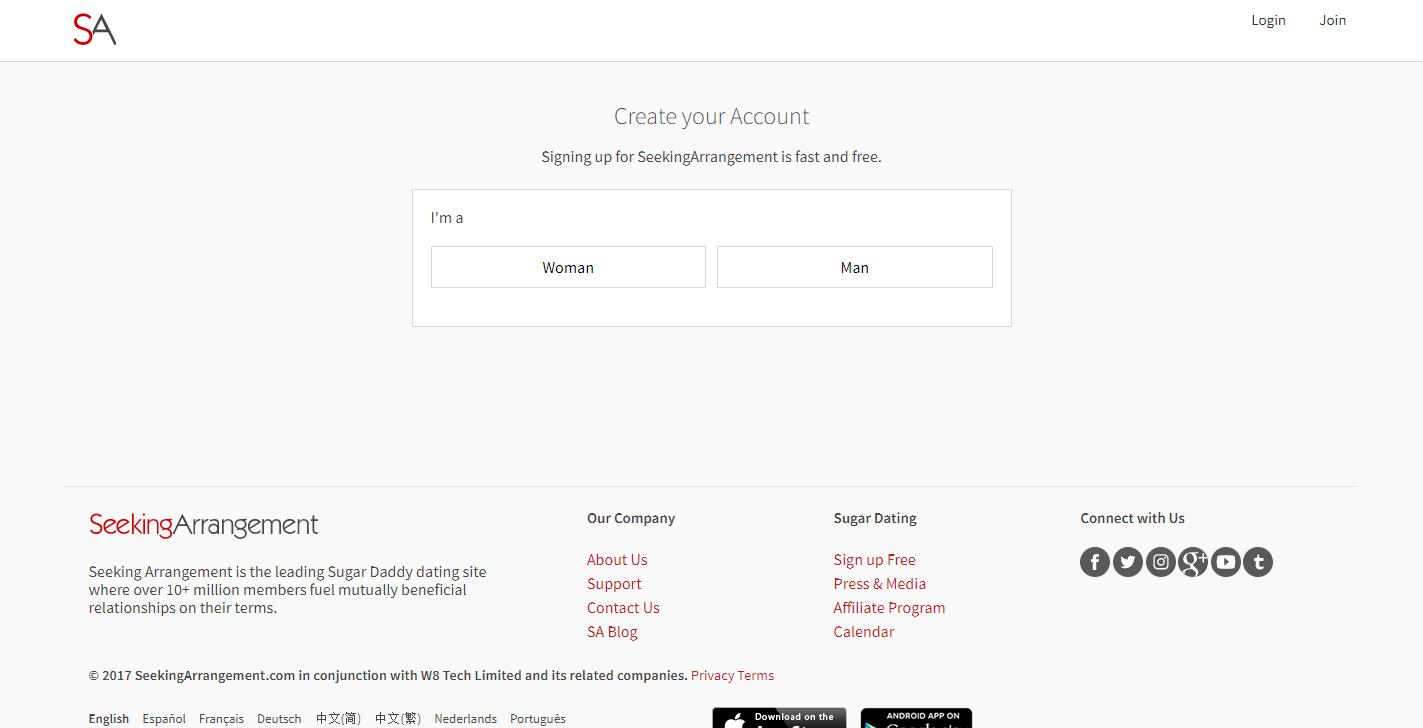This screenshot has height=728, width=1423.
Task: Open the Google Plus social icon
Action: [x=1193, y=562]
